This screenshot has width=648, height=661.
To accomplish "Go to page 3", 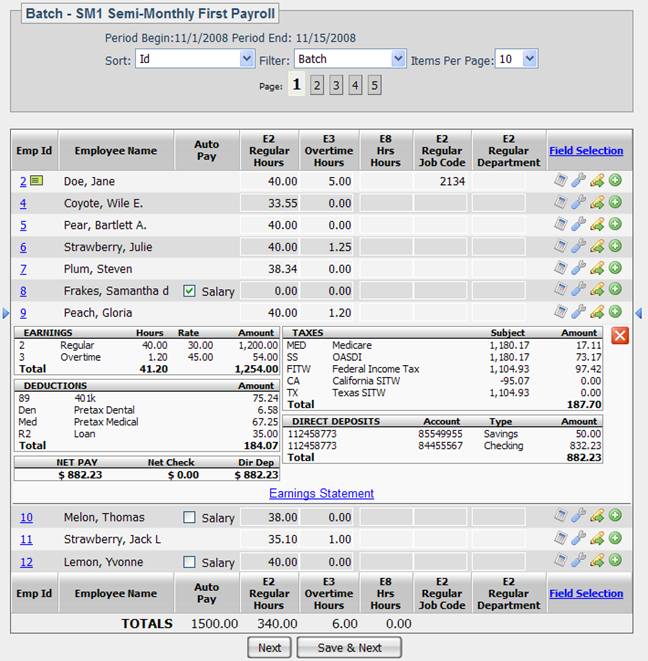I will pyautogui.click(x=336, y=86).
